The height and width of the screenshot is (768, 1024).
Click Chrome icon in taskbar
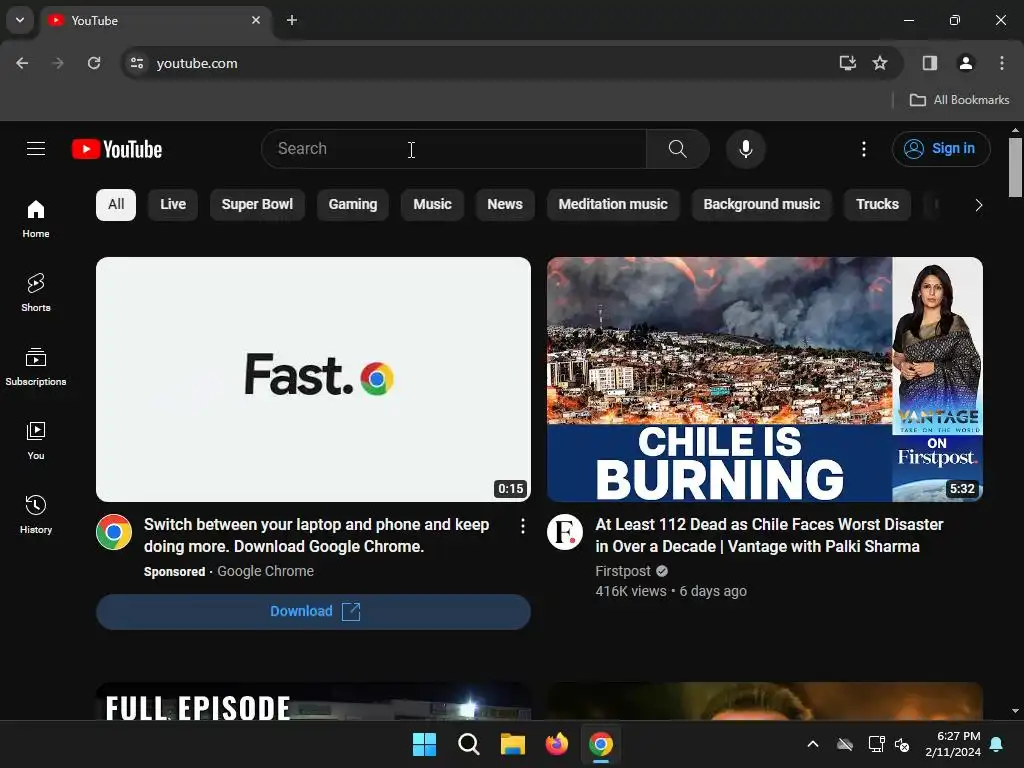pos(601,744)
